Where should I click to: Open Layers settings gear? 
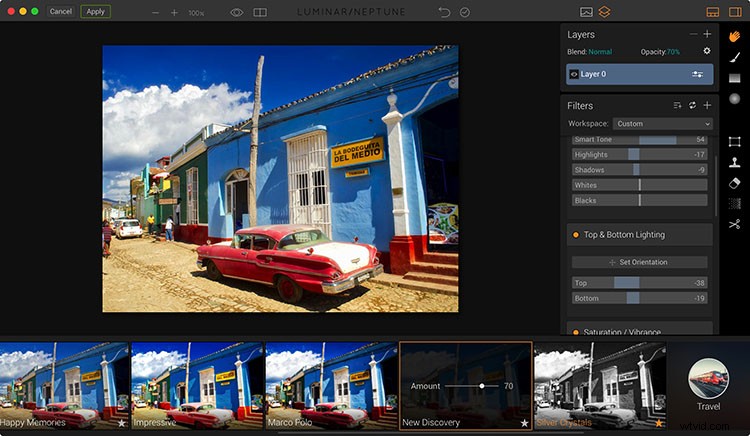tap(707, 51)
